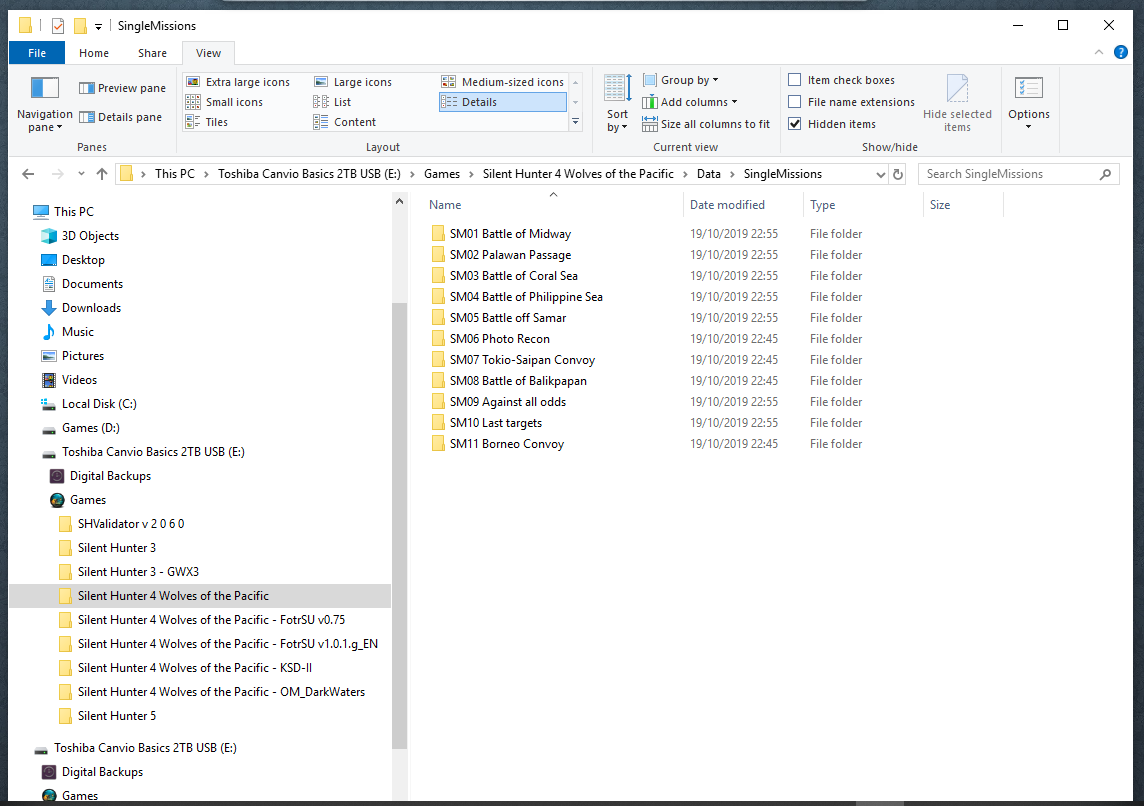Choose Small icons layout

click(225, 102)
